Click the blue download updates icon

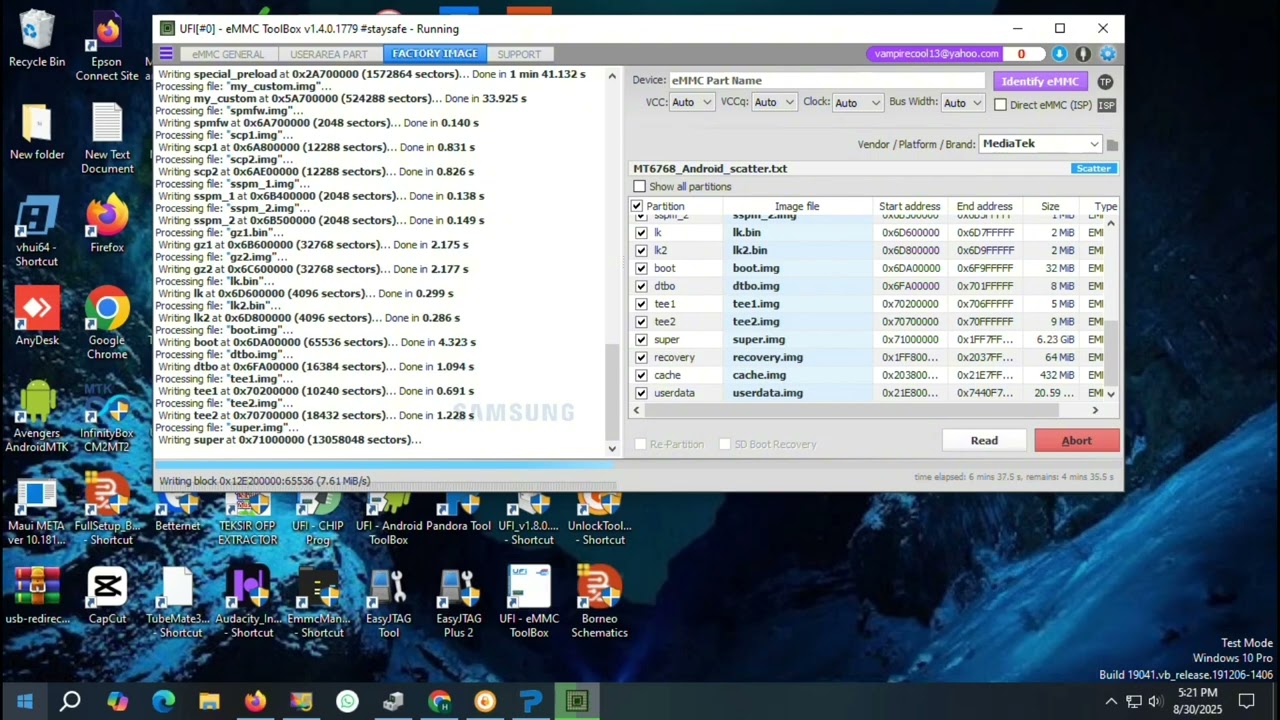coord(1059,54)
